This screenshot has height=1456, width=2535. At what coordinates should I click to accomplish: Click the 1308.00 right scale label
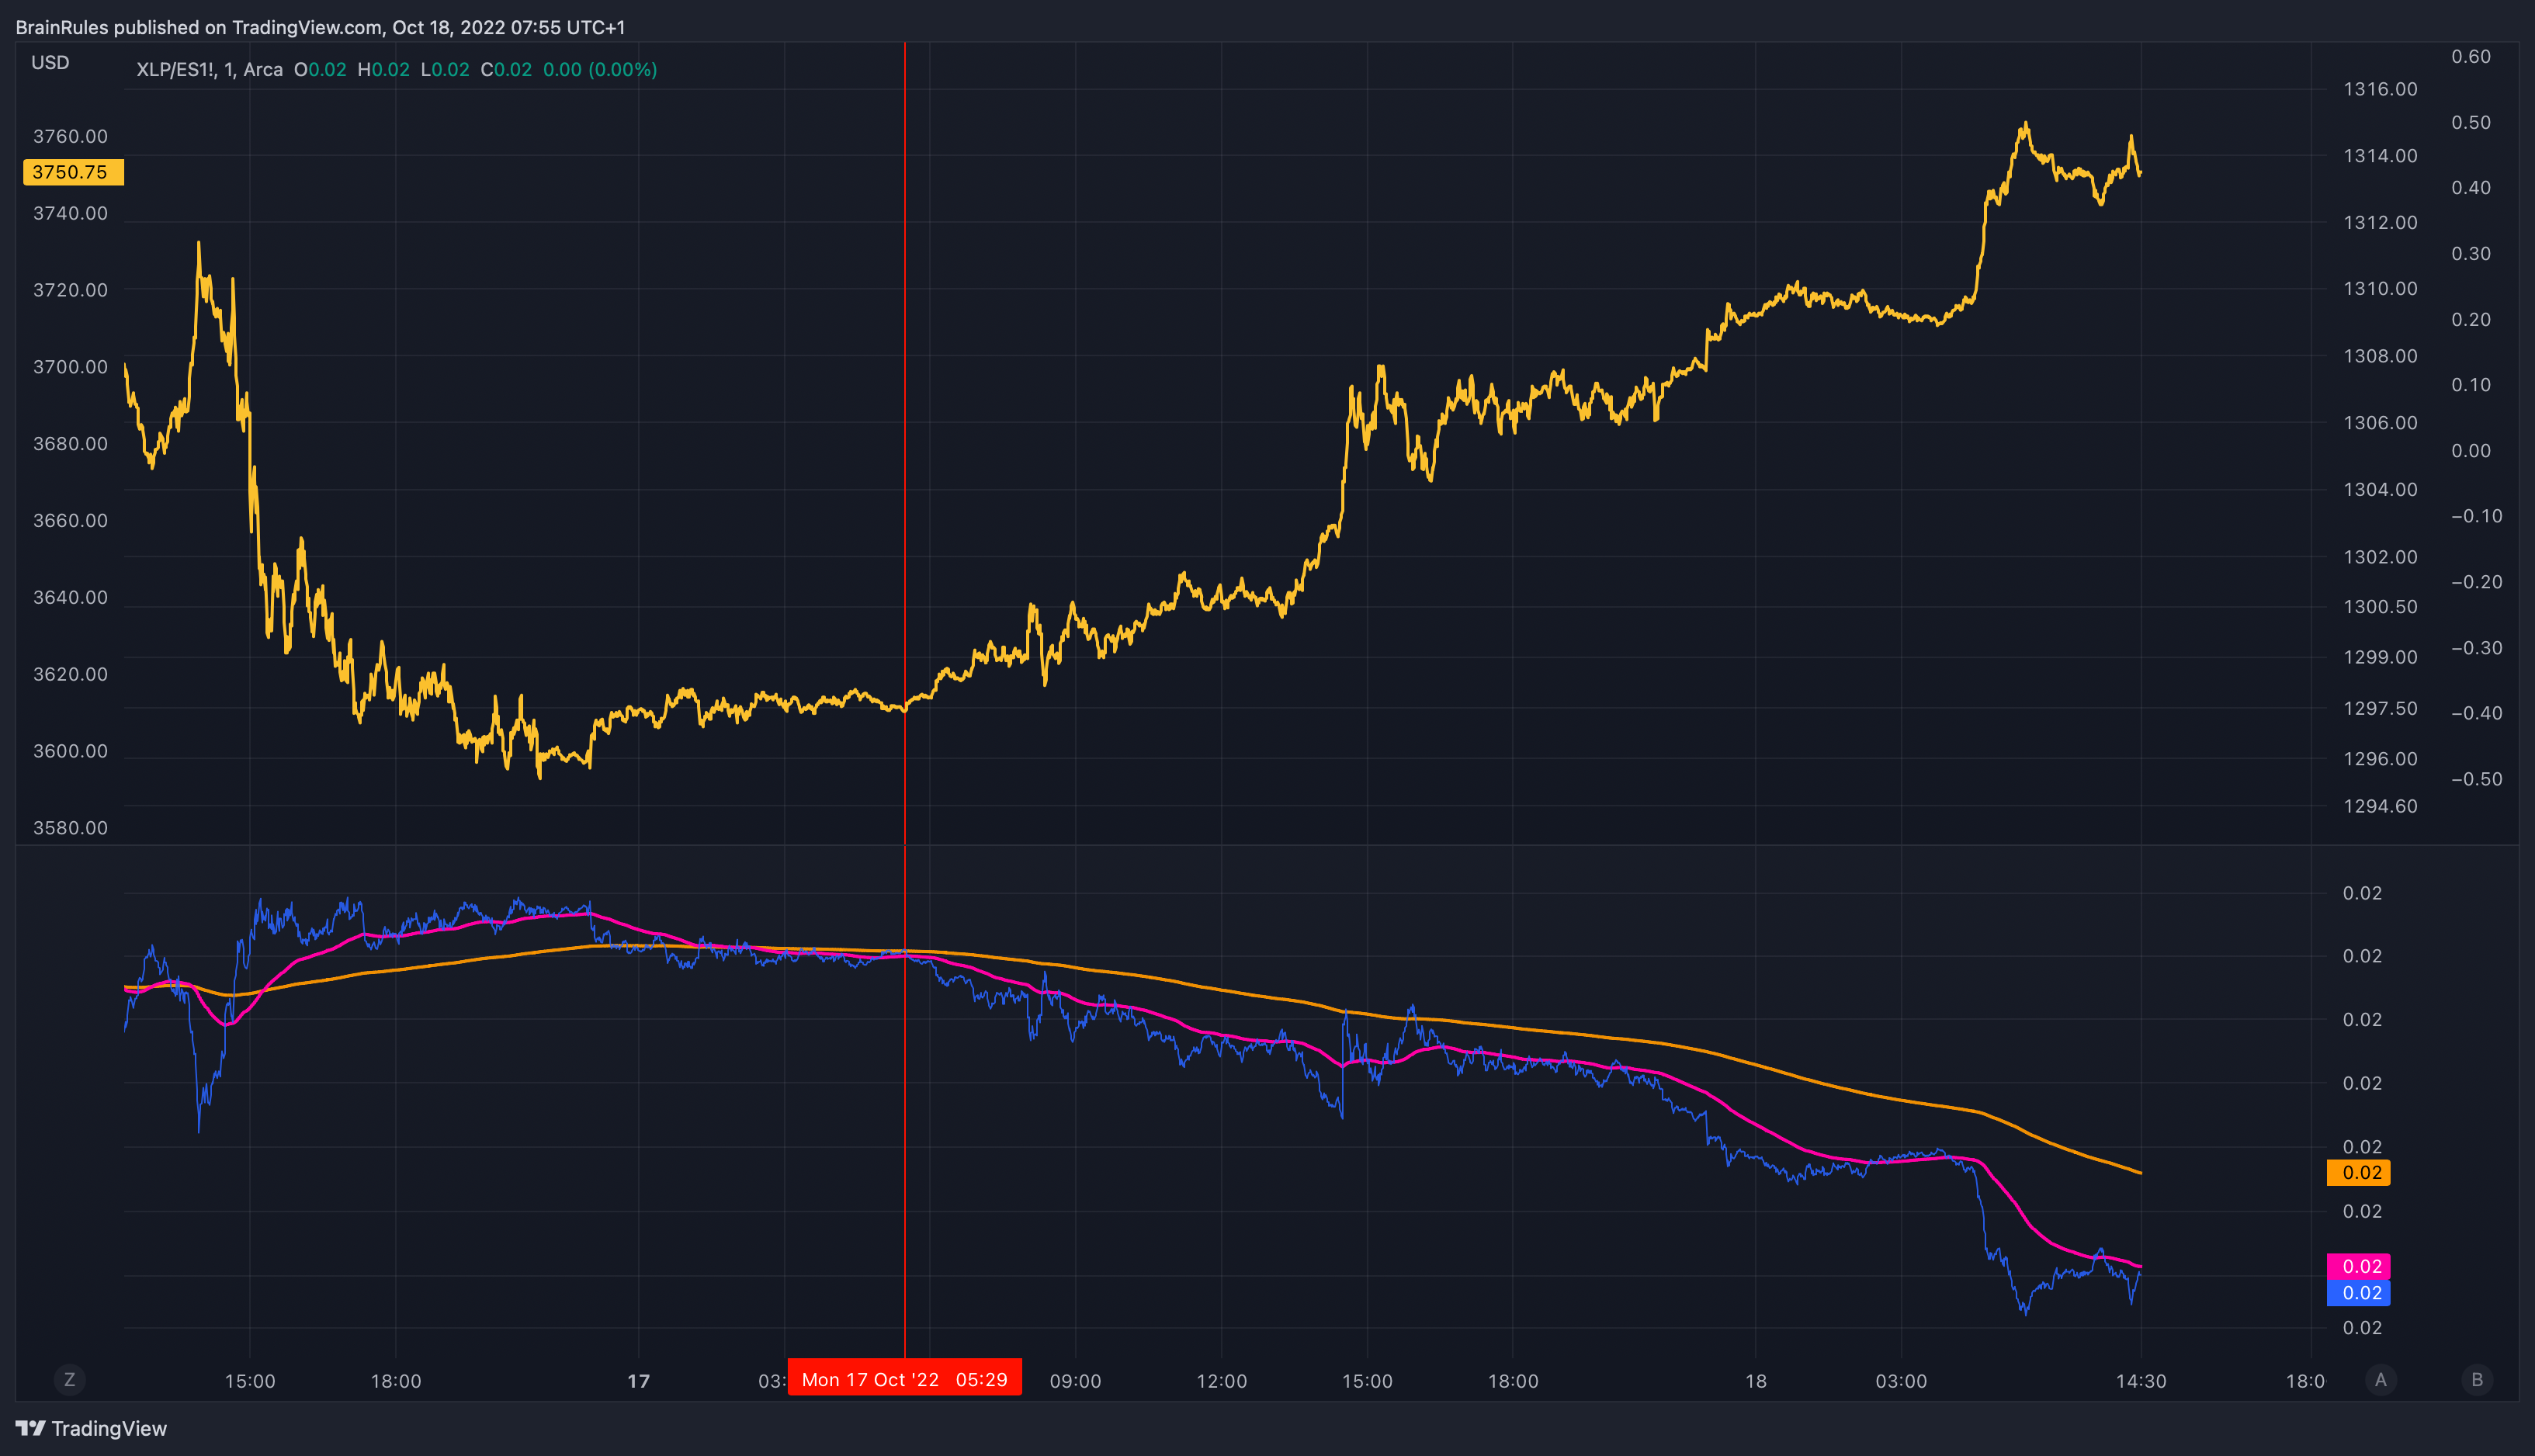click(2380, 356)
